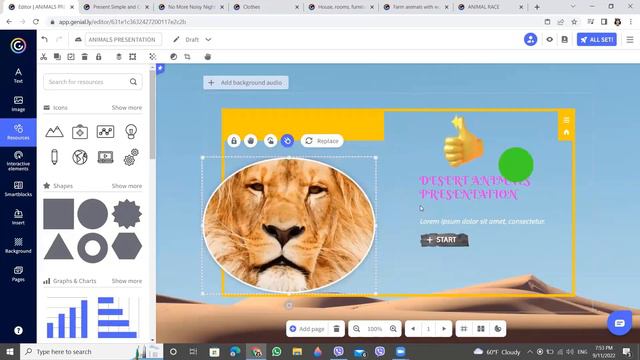
Task: Open the Insert panel in sidebar
Action: pyautogui.click(x=18, y=217)
